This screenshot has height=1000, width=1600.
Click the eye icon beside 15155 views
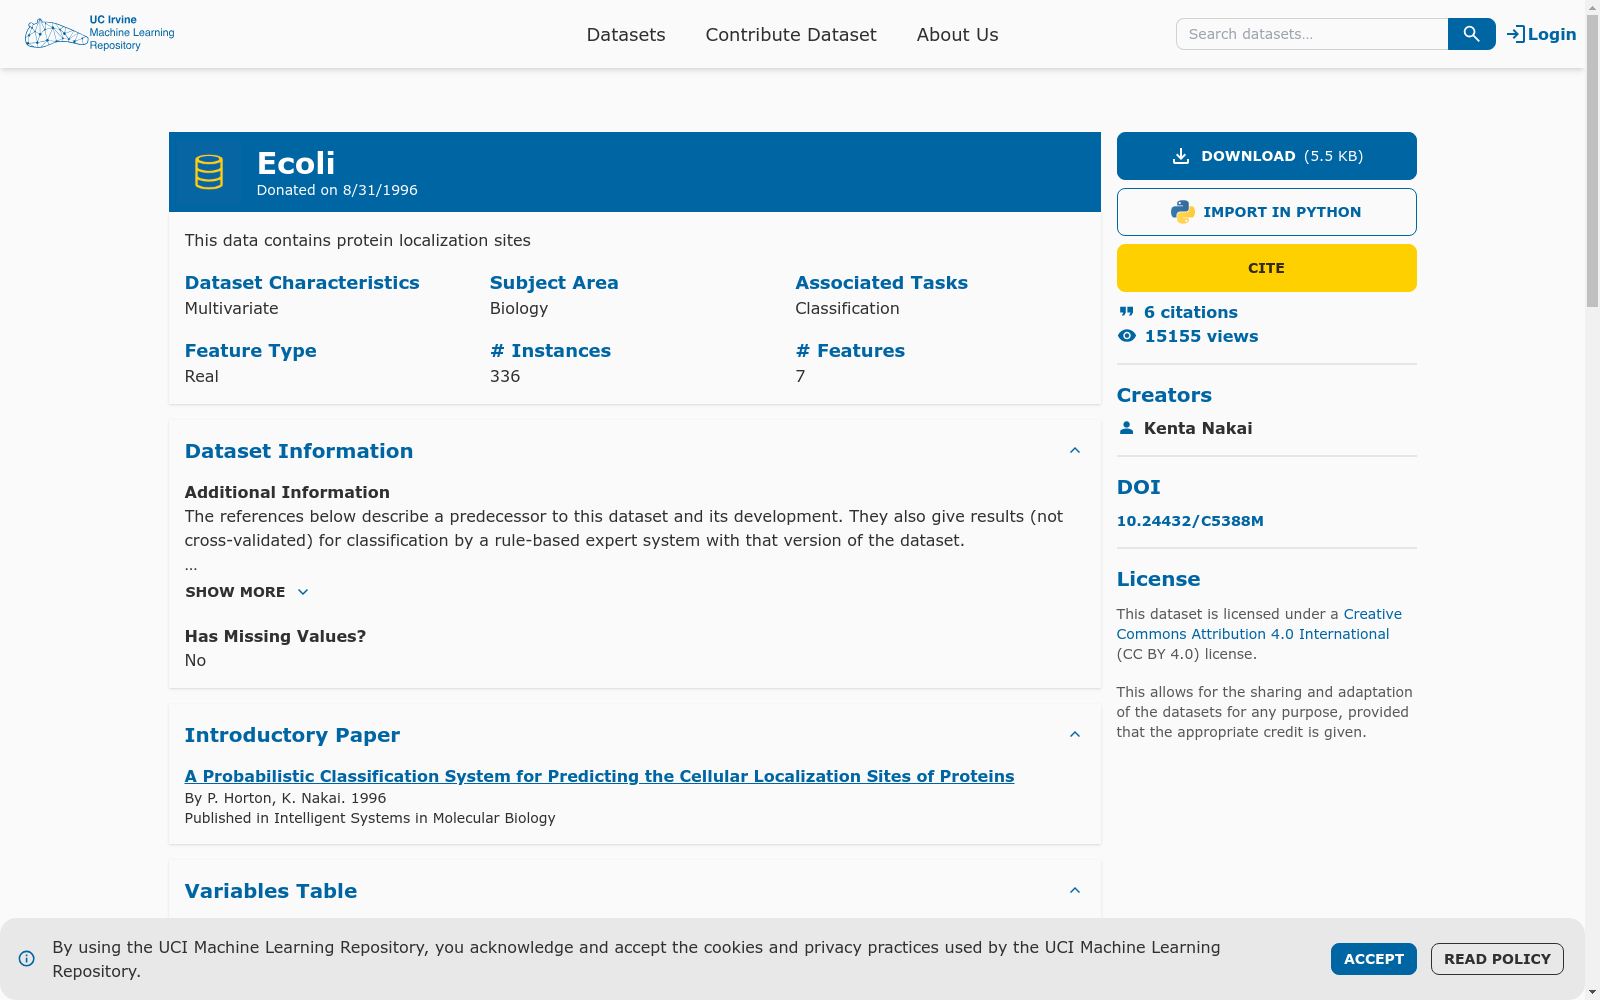tap(1126, 336)
